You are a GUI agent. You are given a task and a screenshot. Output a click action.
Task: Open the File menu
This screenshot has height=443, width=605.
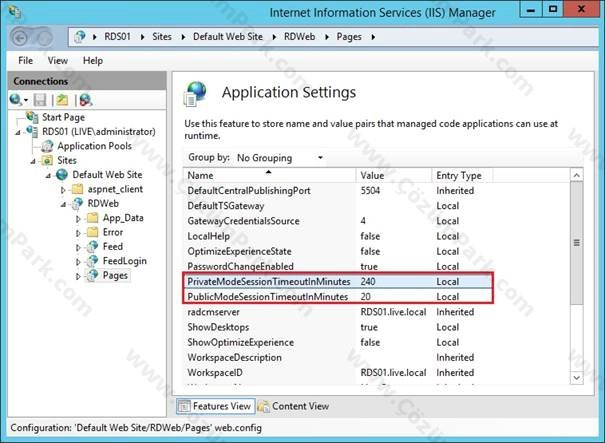click(x=25, y=61)
